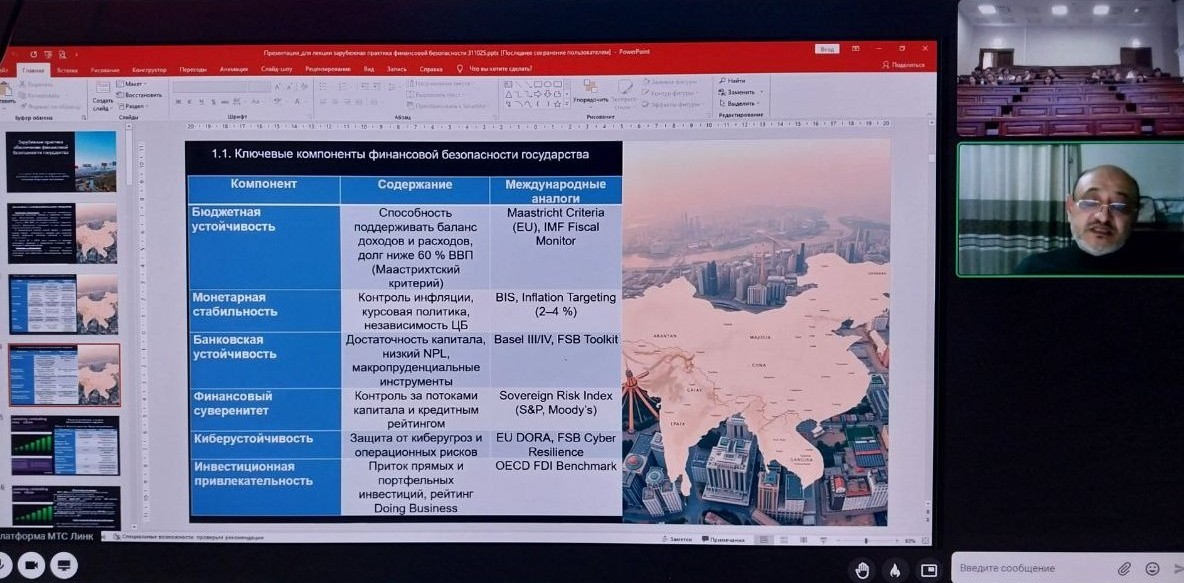1184x583 pixels.
Task: Raise hand in the conference
Action: pos(862,570)
